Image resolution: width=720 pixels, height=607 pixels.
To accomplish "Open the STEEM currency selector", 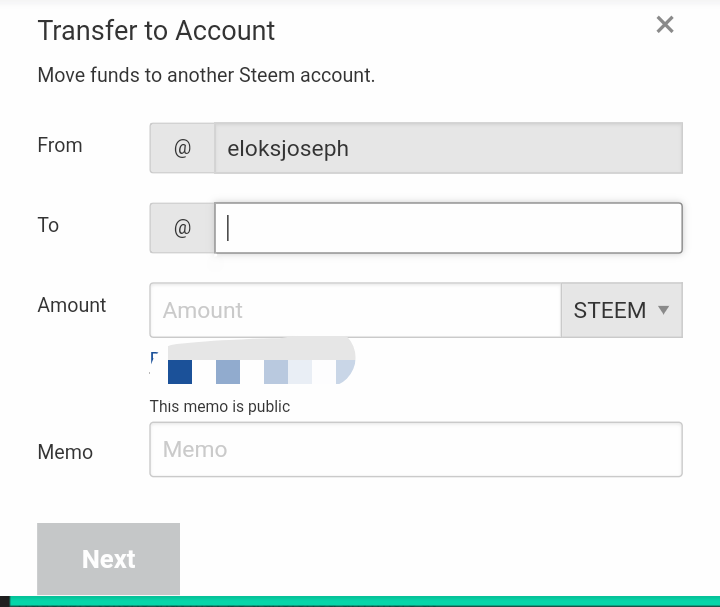I will (x=620, y=310).
